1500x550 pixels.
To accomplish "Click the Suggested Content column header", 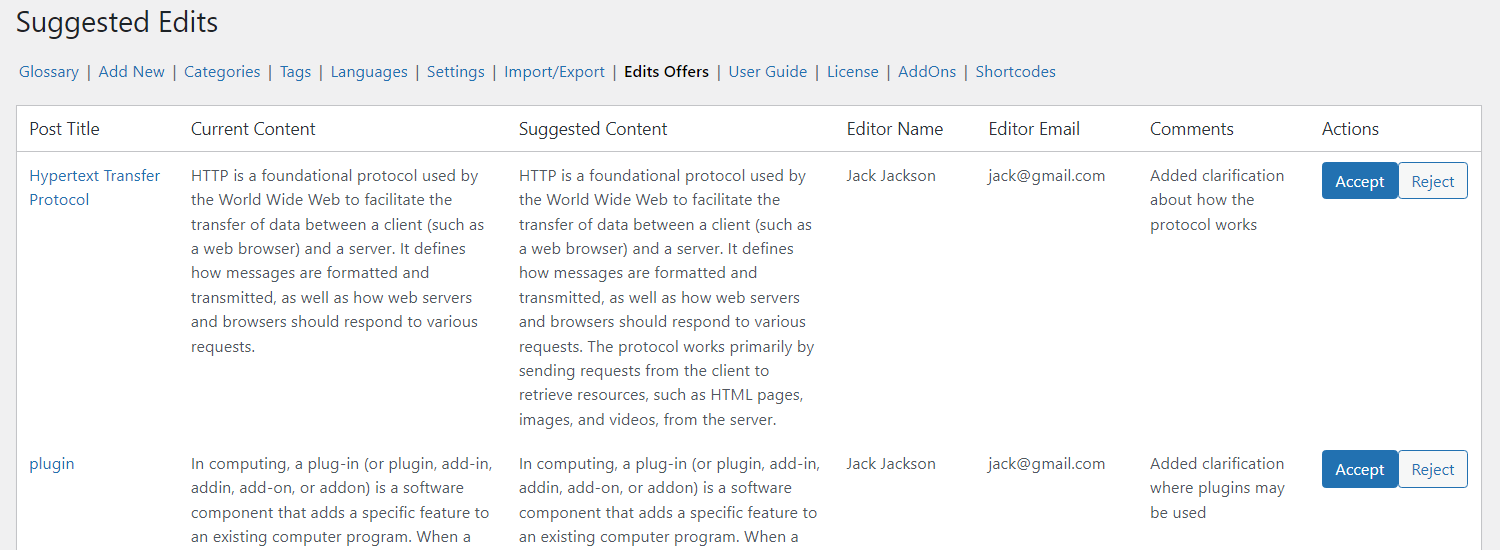I will 593,129.
